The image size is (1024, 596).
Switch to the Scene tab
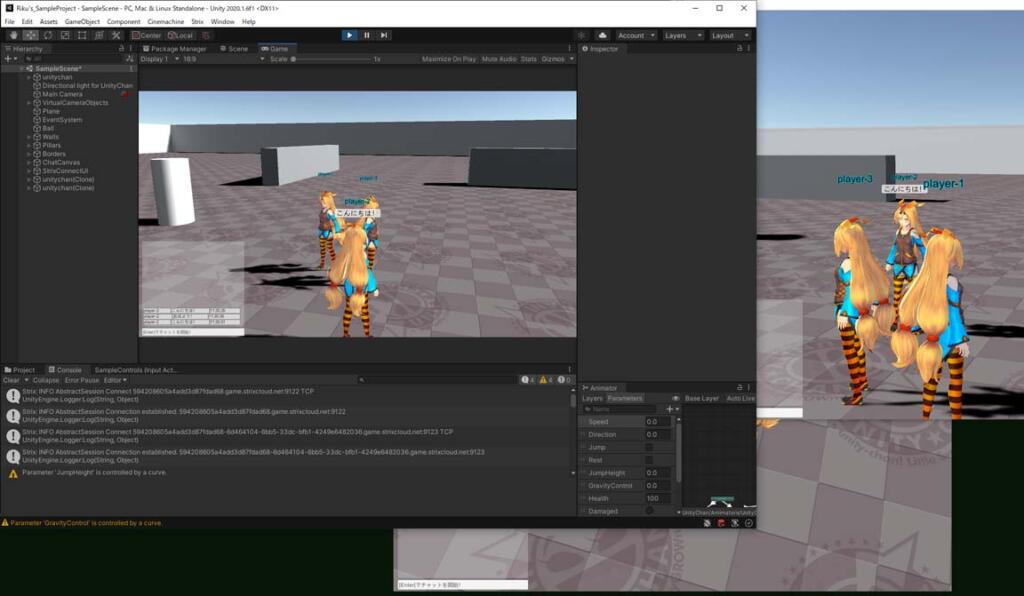coord(234,48)
